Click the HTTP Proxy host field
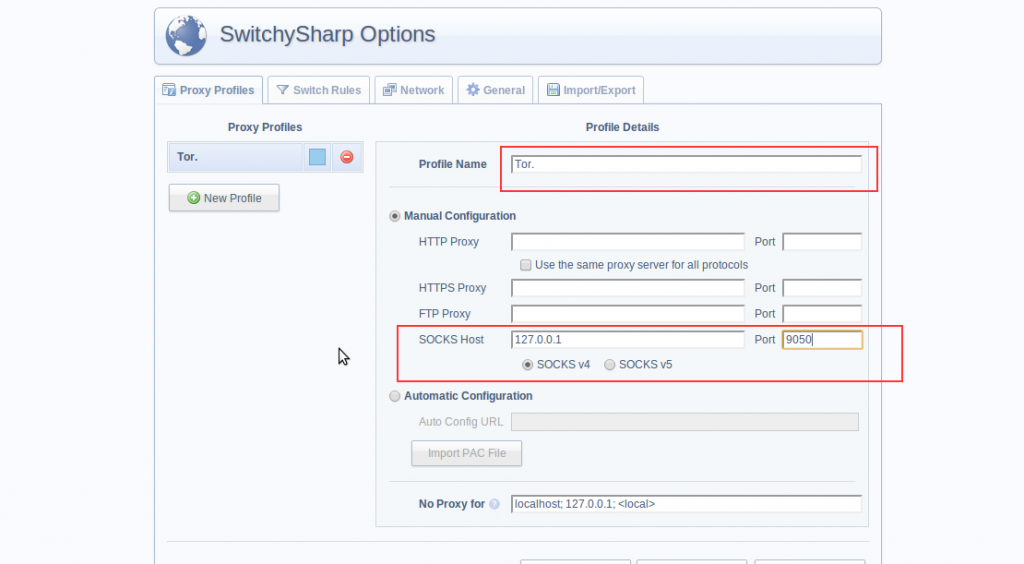Screen dimensions: 1024x564 (x=628, y=242)
